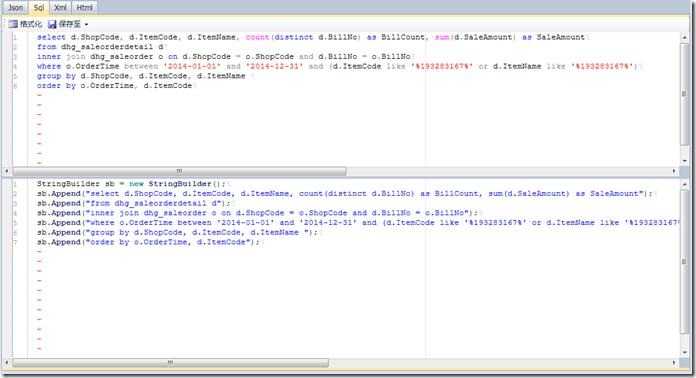
Task: Click up arrow of the SQL pane's vertical scrollbar
Action: tap(684, 37)
